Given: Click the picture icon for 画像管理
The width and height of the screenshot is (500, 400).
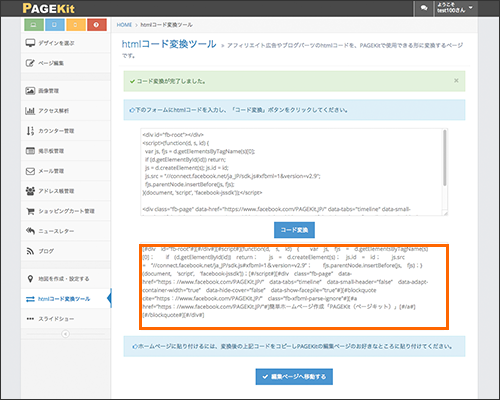Looking at the screenshot, I should [30, 91].
